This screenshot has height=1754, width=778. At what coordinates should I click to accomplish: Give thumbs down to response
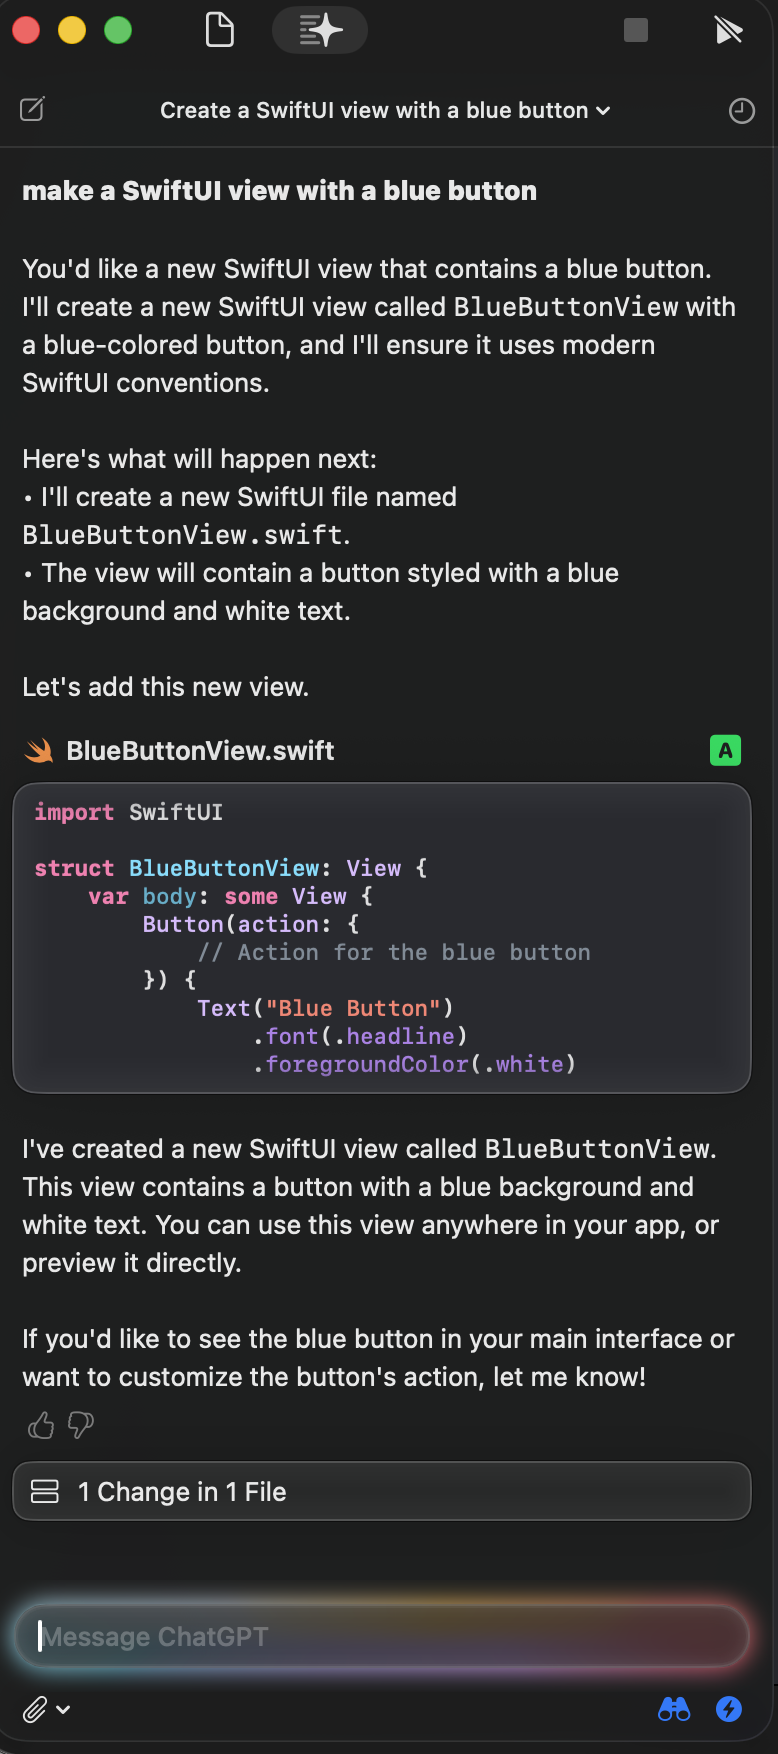point(81,1425)
